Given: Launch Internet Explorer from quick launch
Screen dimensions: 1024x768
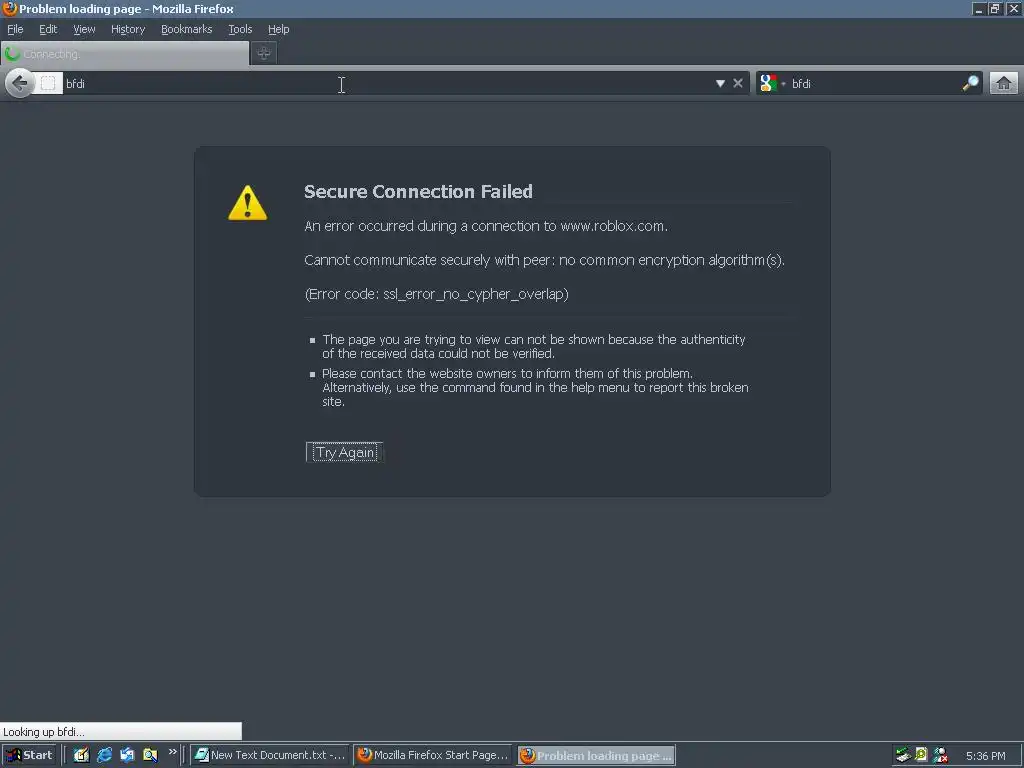Looking at the screenshot, I should (x=104, y=755).
